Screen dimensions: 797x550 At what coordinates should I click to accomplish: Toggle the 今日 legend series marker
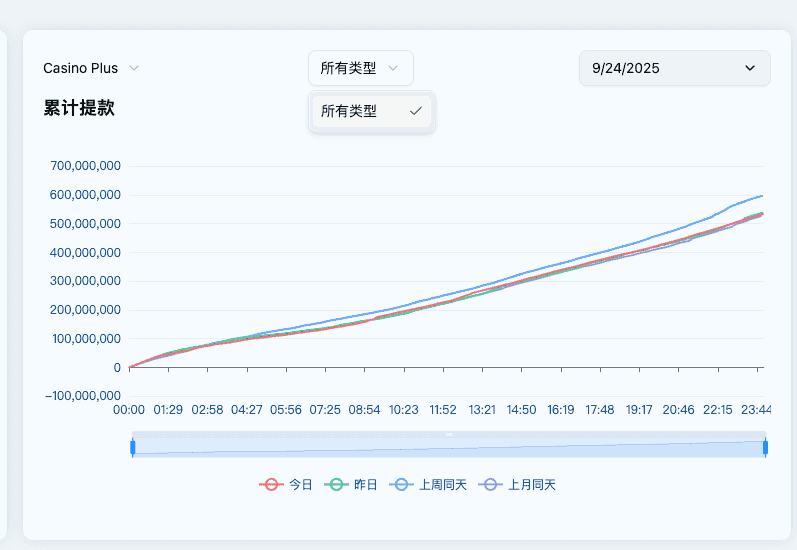tap(270, 484)
